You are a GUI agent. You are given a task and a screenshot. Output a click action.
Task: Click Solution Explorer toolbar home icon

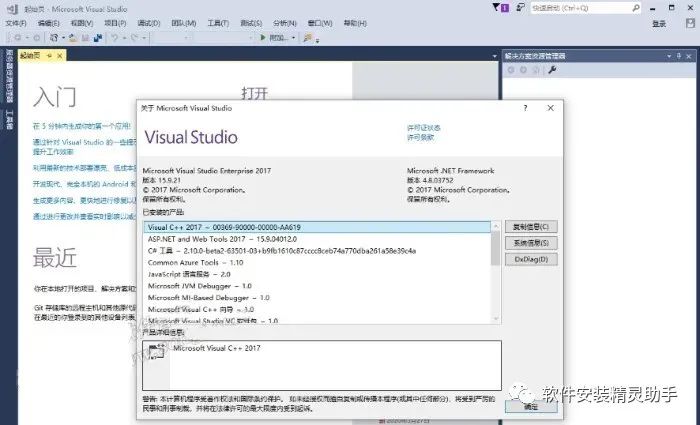[536, 70]
